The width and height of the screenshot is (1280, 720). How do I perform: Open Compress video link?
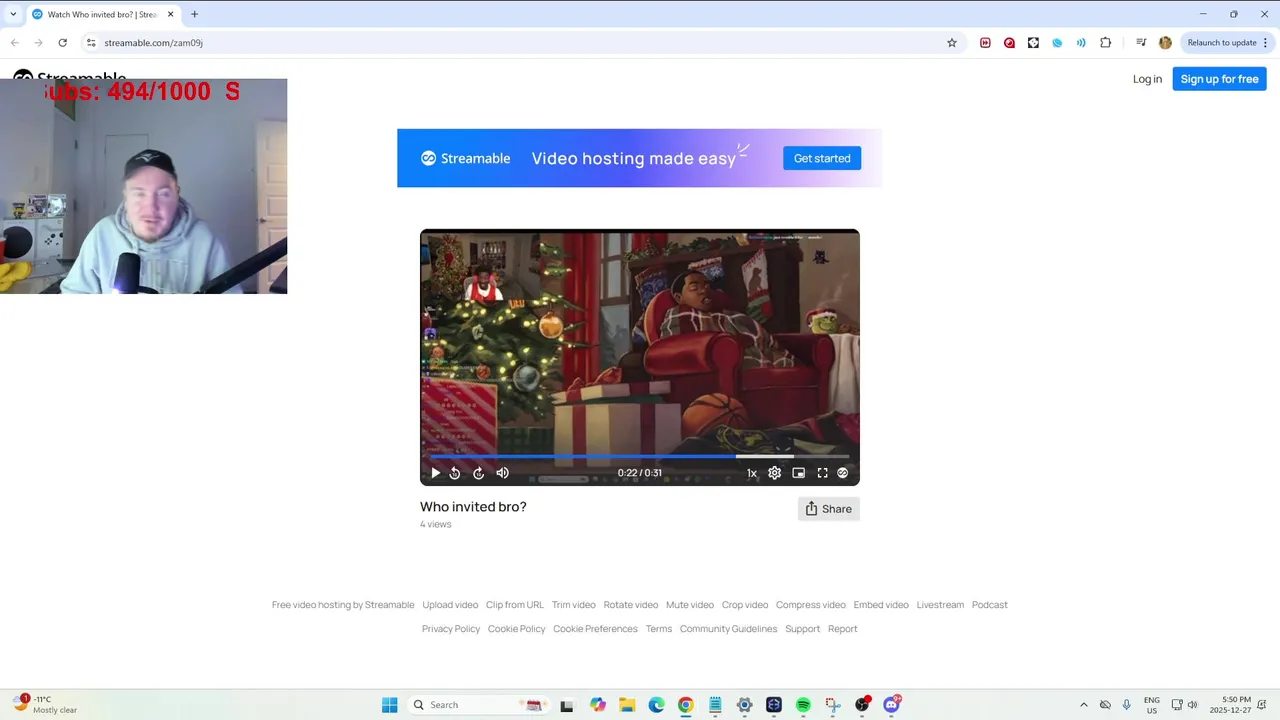tap(811, 605)
